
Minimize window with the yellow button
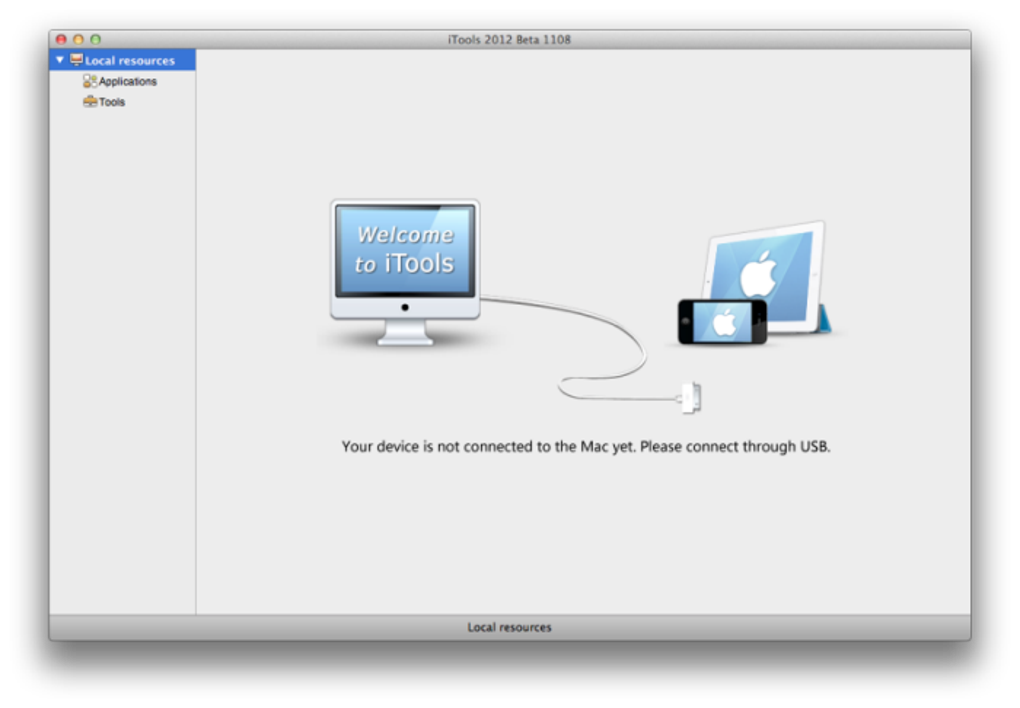tap(78, 40)
